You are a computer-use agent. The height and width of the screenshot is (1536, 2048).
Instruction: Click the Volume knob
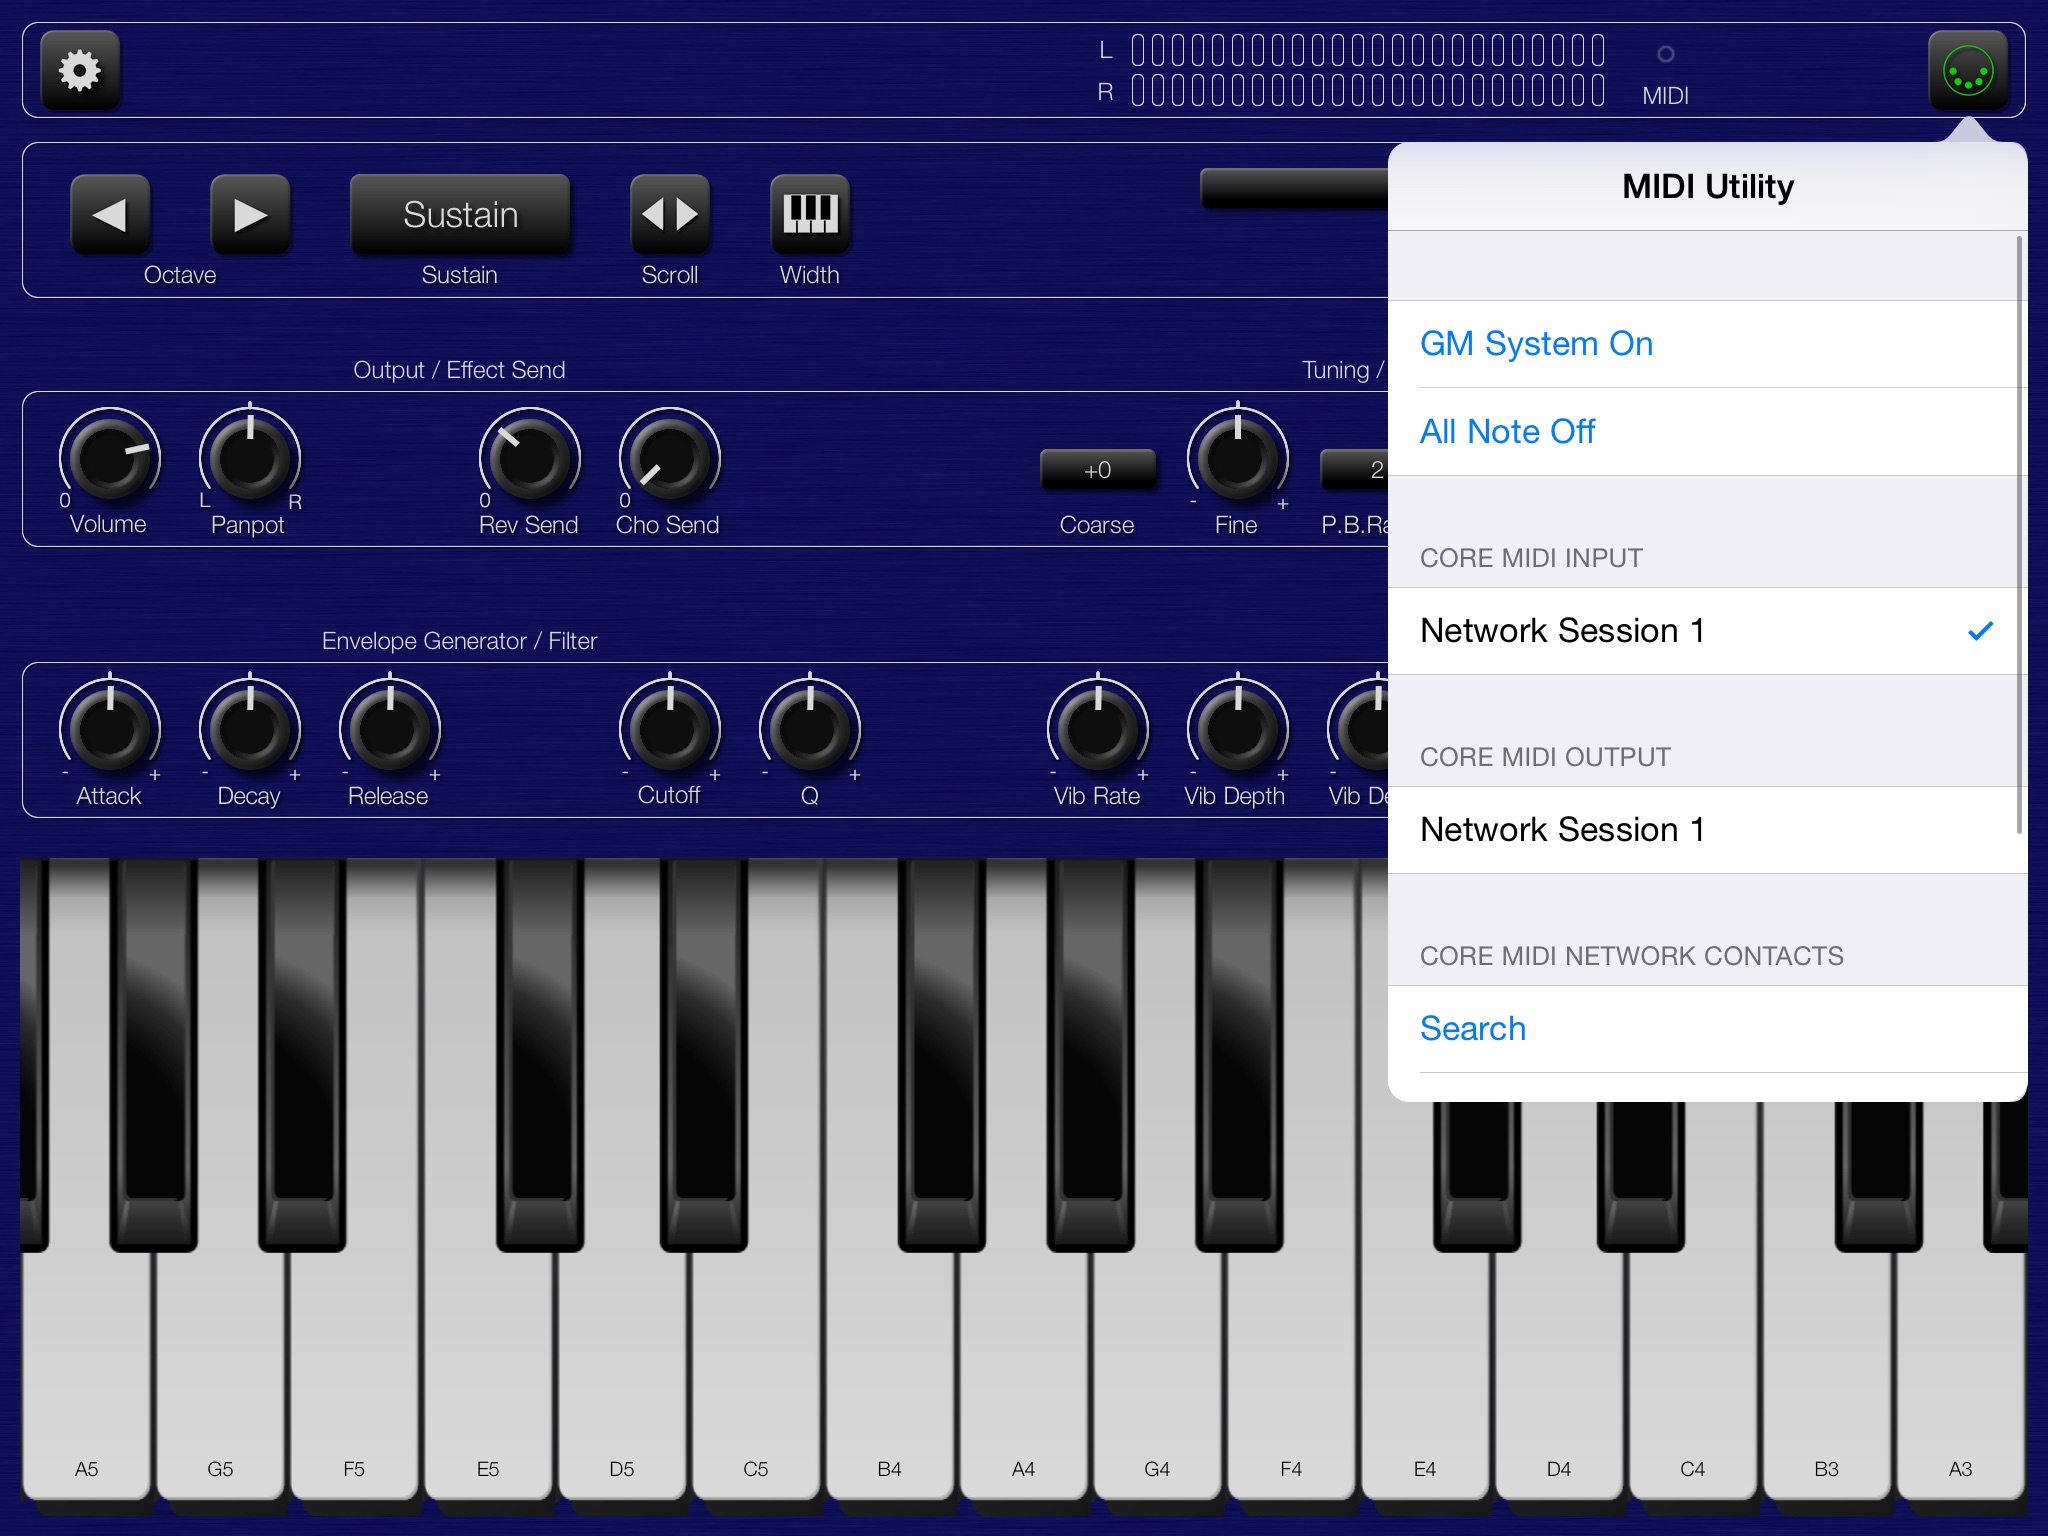pos(109,457)
